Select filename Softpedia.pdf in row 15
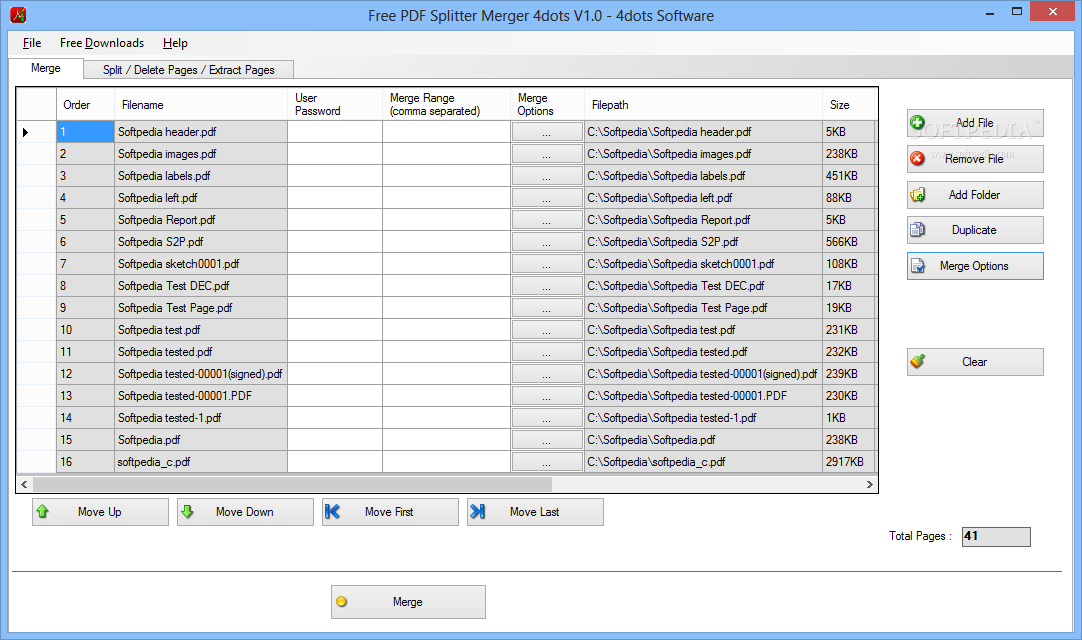This screenshot has height=640, width=1082. 201,440
